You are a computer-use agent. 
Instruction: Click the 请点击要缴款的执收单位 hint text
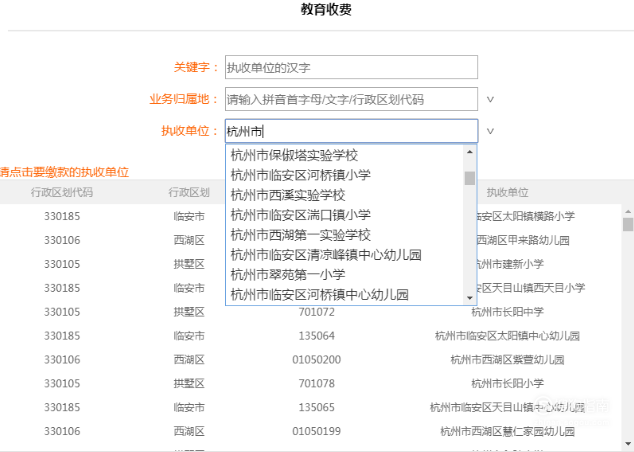coord(64,172)
